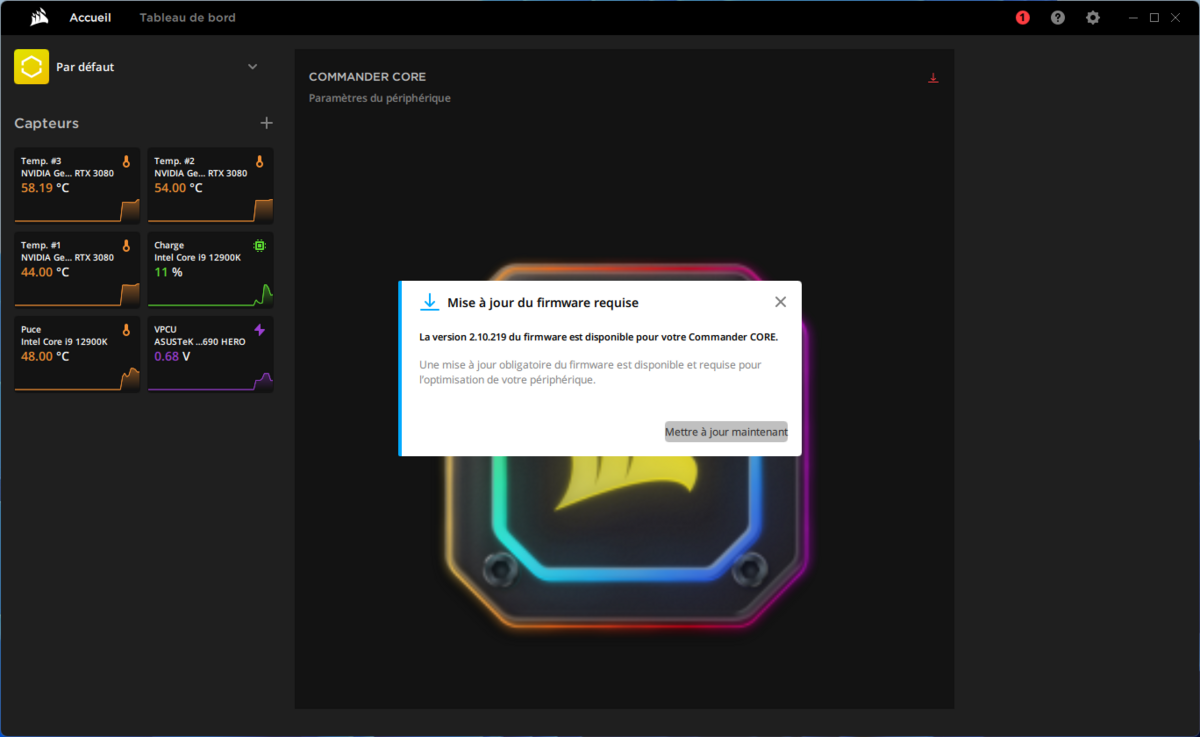Image resolution: width=1200 pixels, height=737 pixels.
Task: Click the 58.19 °C temperature value
Action: tap(45, 187)
